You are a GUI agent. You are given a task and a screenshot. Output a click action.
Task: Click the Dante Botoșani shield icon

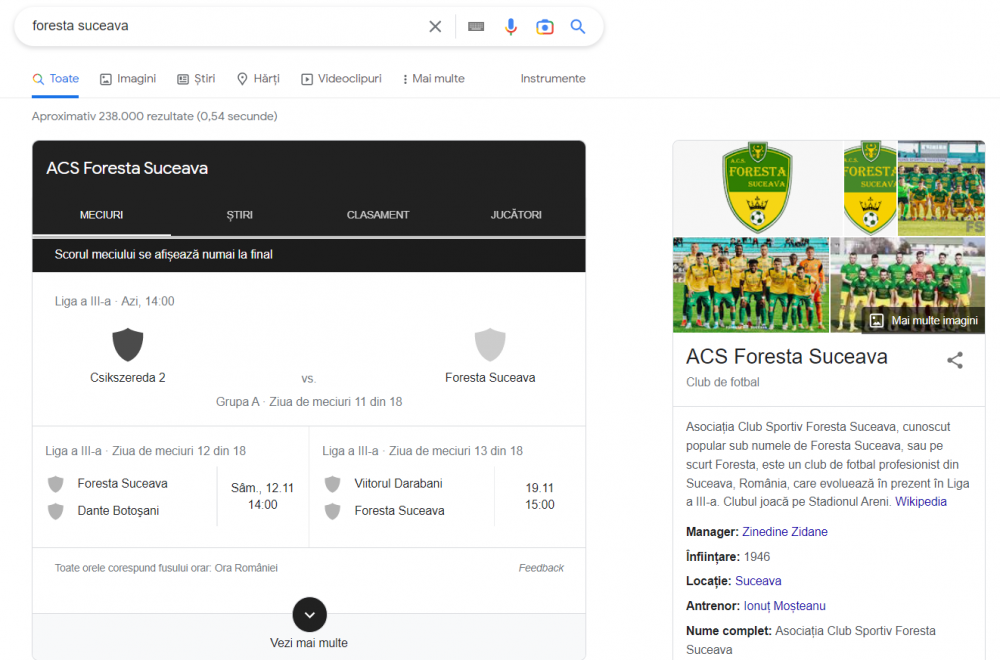coord(56,511)
